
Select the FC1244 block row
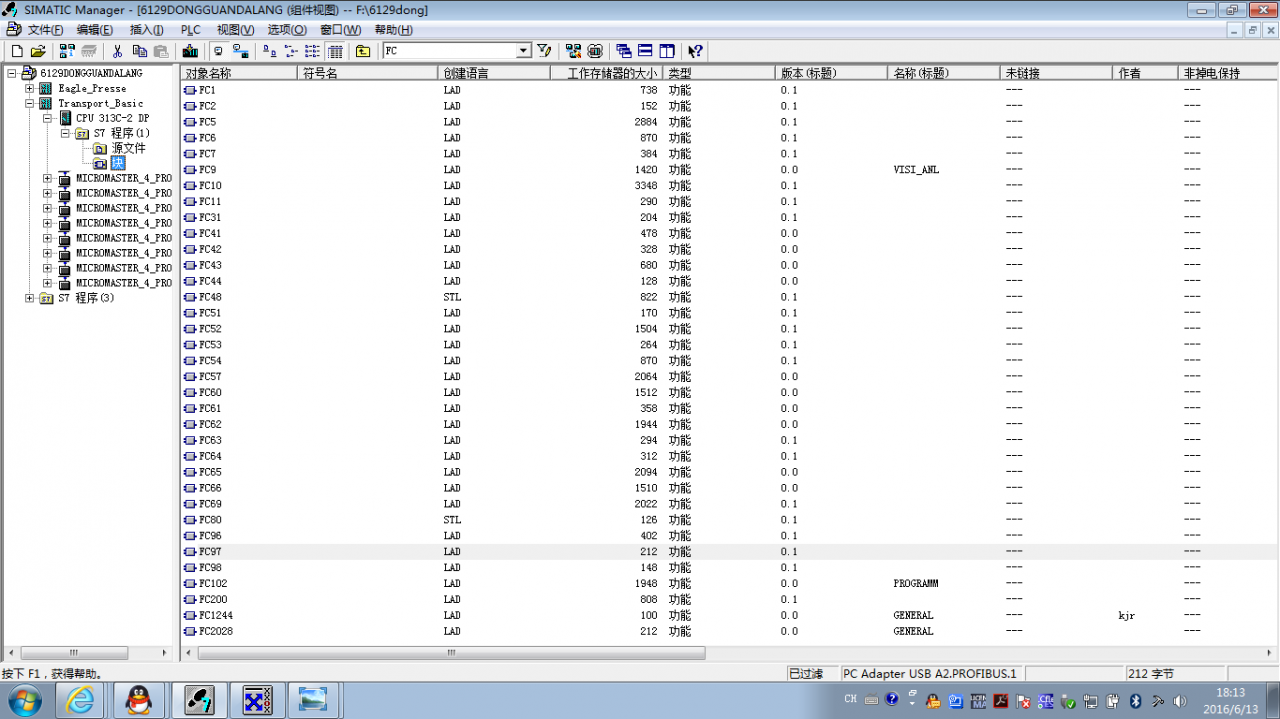730,615
